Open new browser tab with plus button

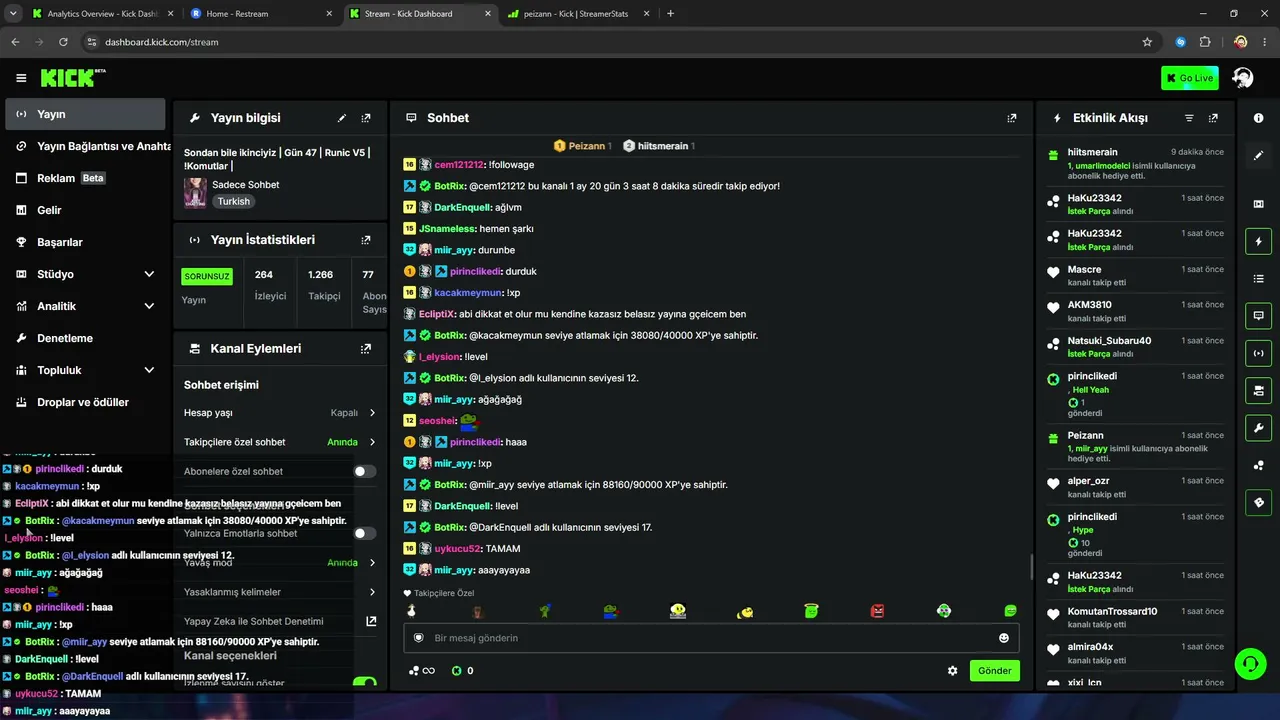[x=670, y=14]
